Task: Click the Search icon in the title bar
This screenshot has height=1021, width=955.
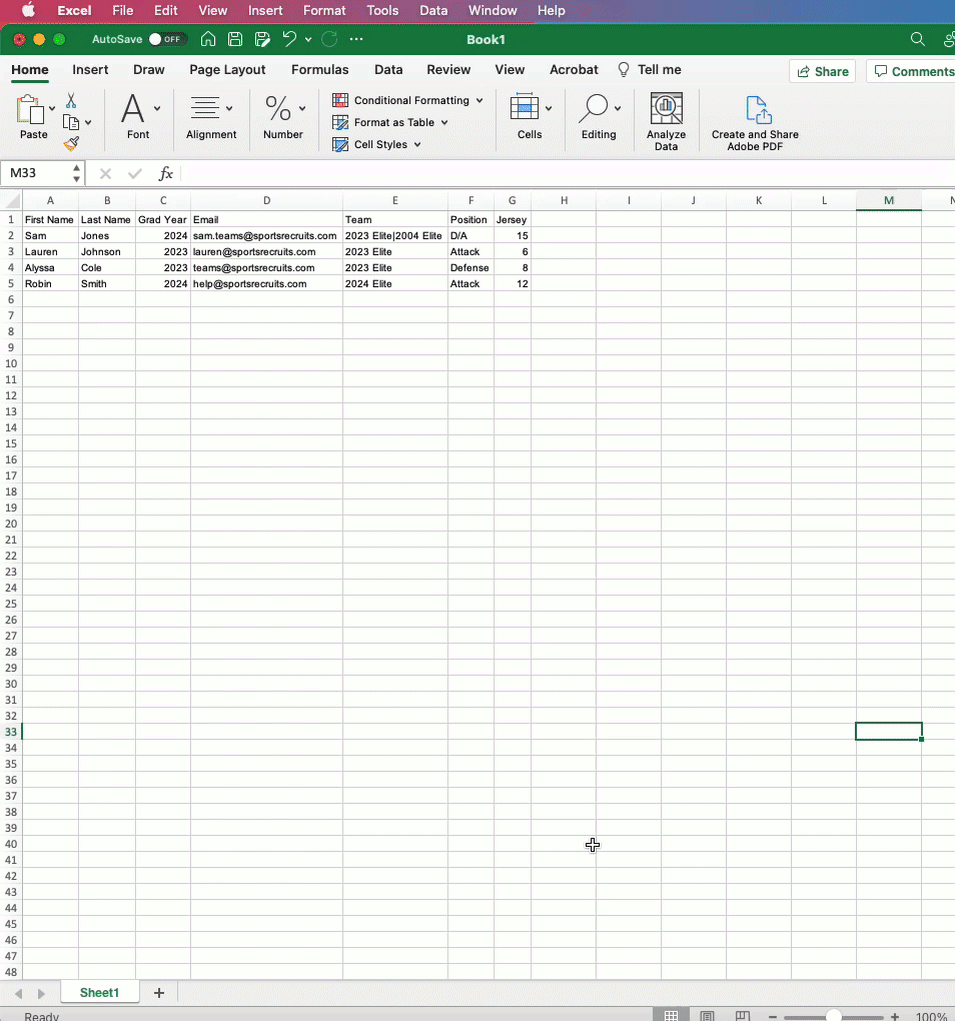Action: pos(917,39)
